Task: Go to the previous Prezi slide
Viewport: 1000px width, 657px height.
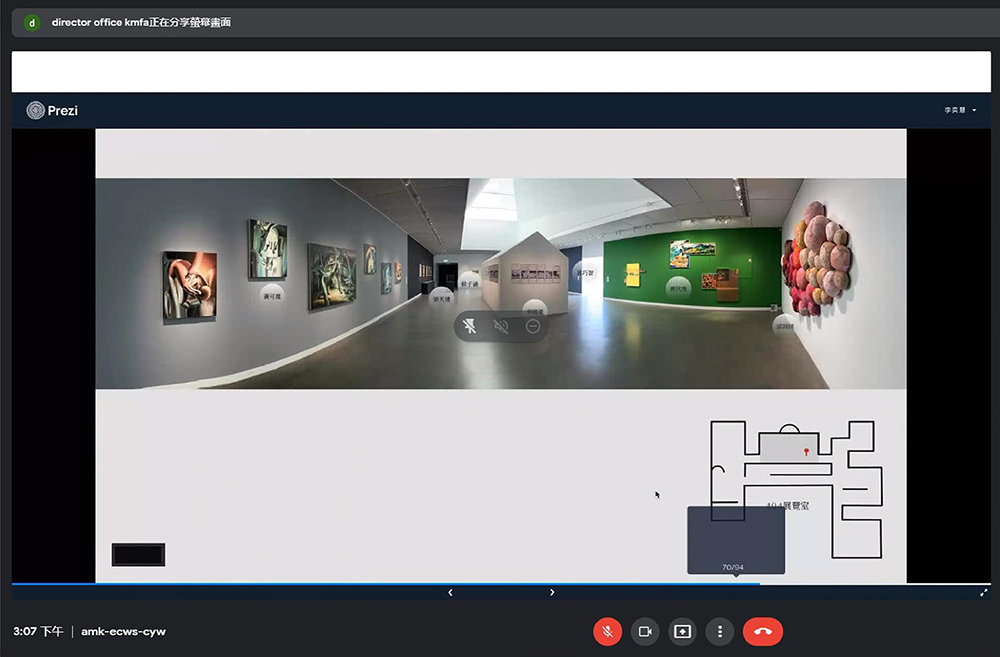Action: coord(450,593)
